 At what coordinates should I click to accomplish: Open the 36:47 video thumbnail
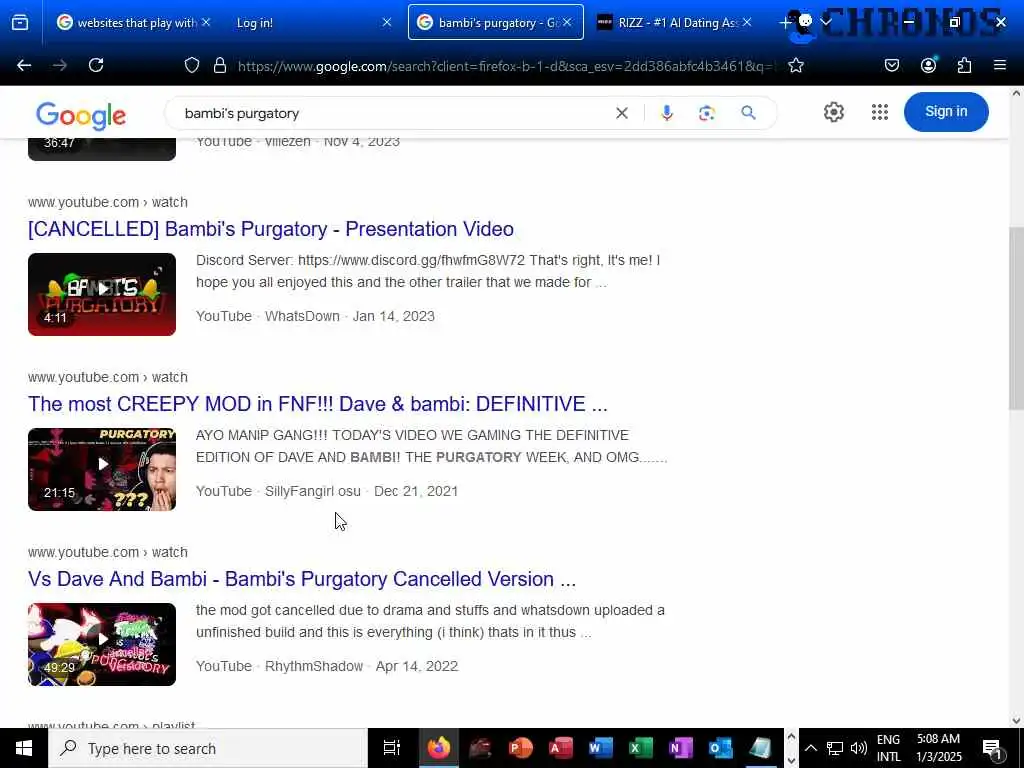coord(102,150)
